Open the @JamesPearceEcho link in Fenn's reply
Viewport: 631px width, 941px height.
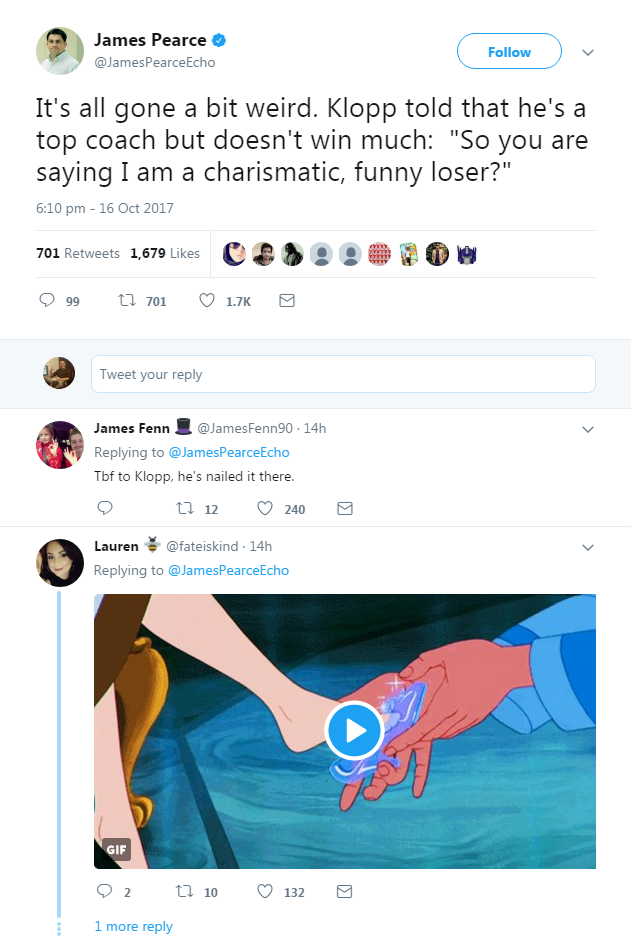pyautogui.click(x=229, y=452)
